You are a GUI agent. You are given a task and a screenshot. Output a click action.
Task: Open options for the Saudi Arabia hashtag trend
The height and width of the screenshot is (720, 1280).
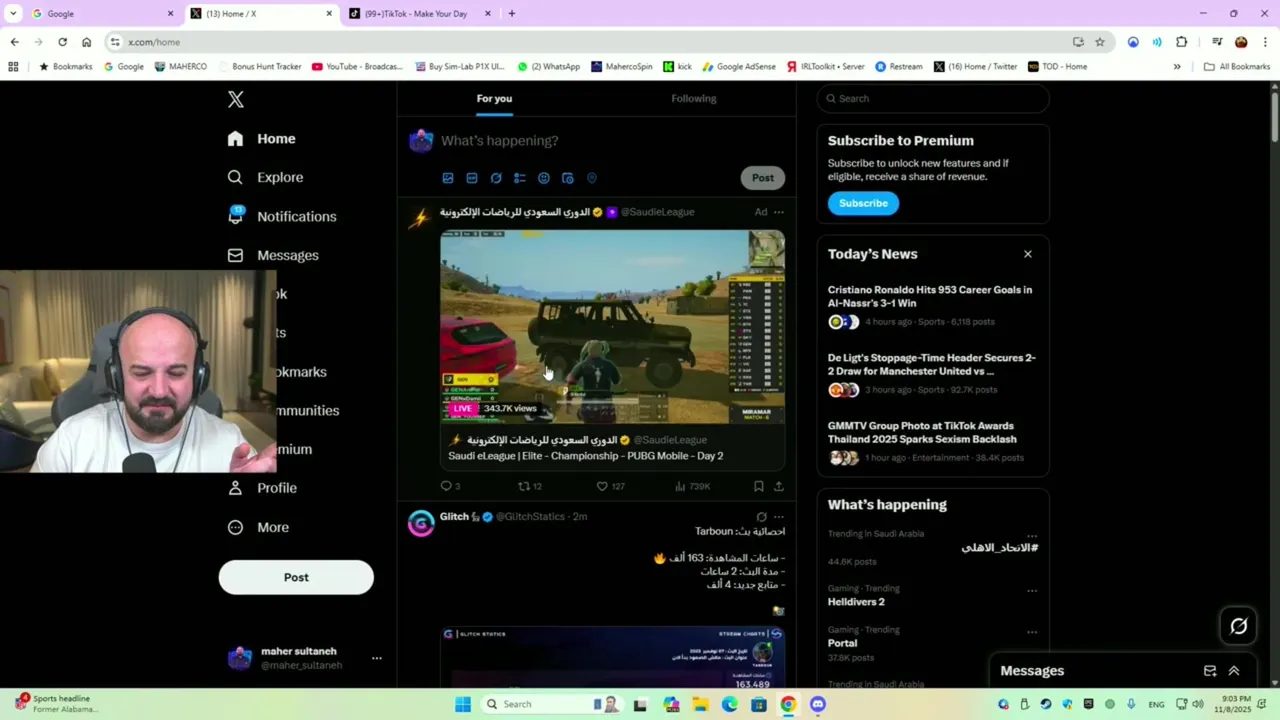coord(1032,535)
